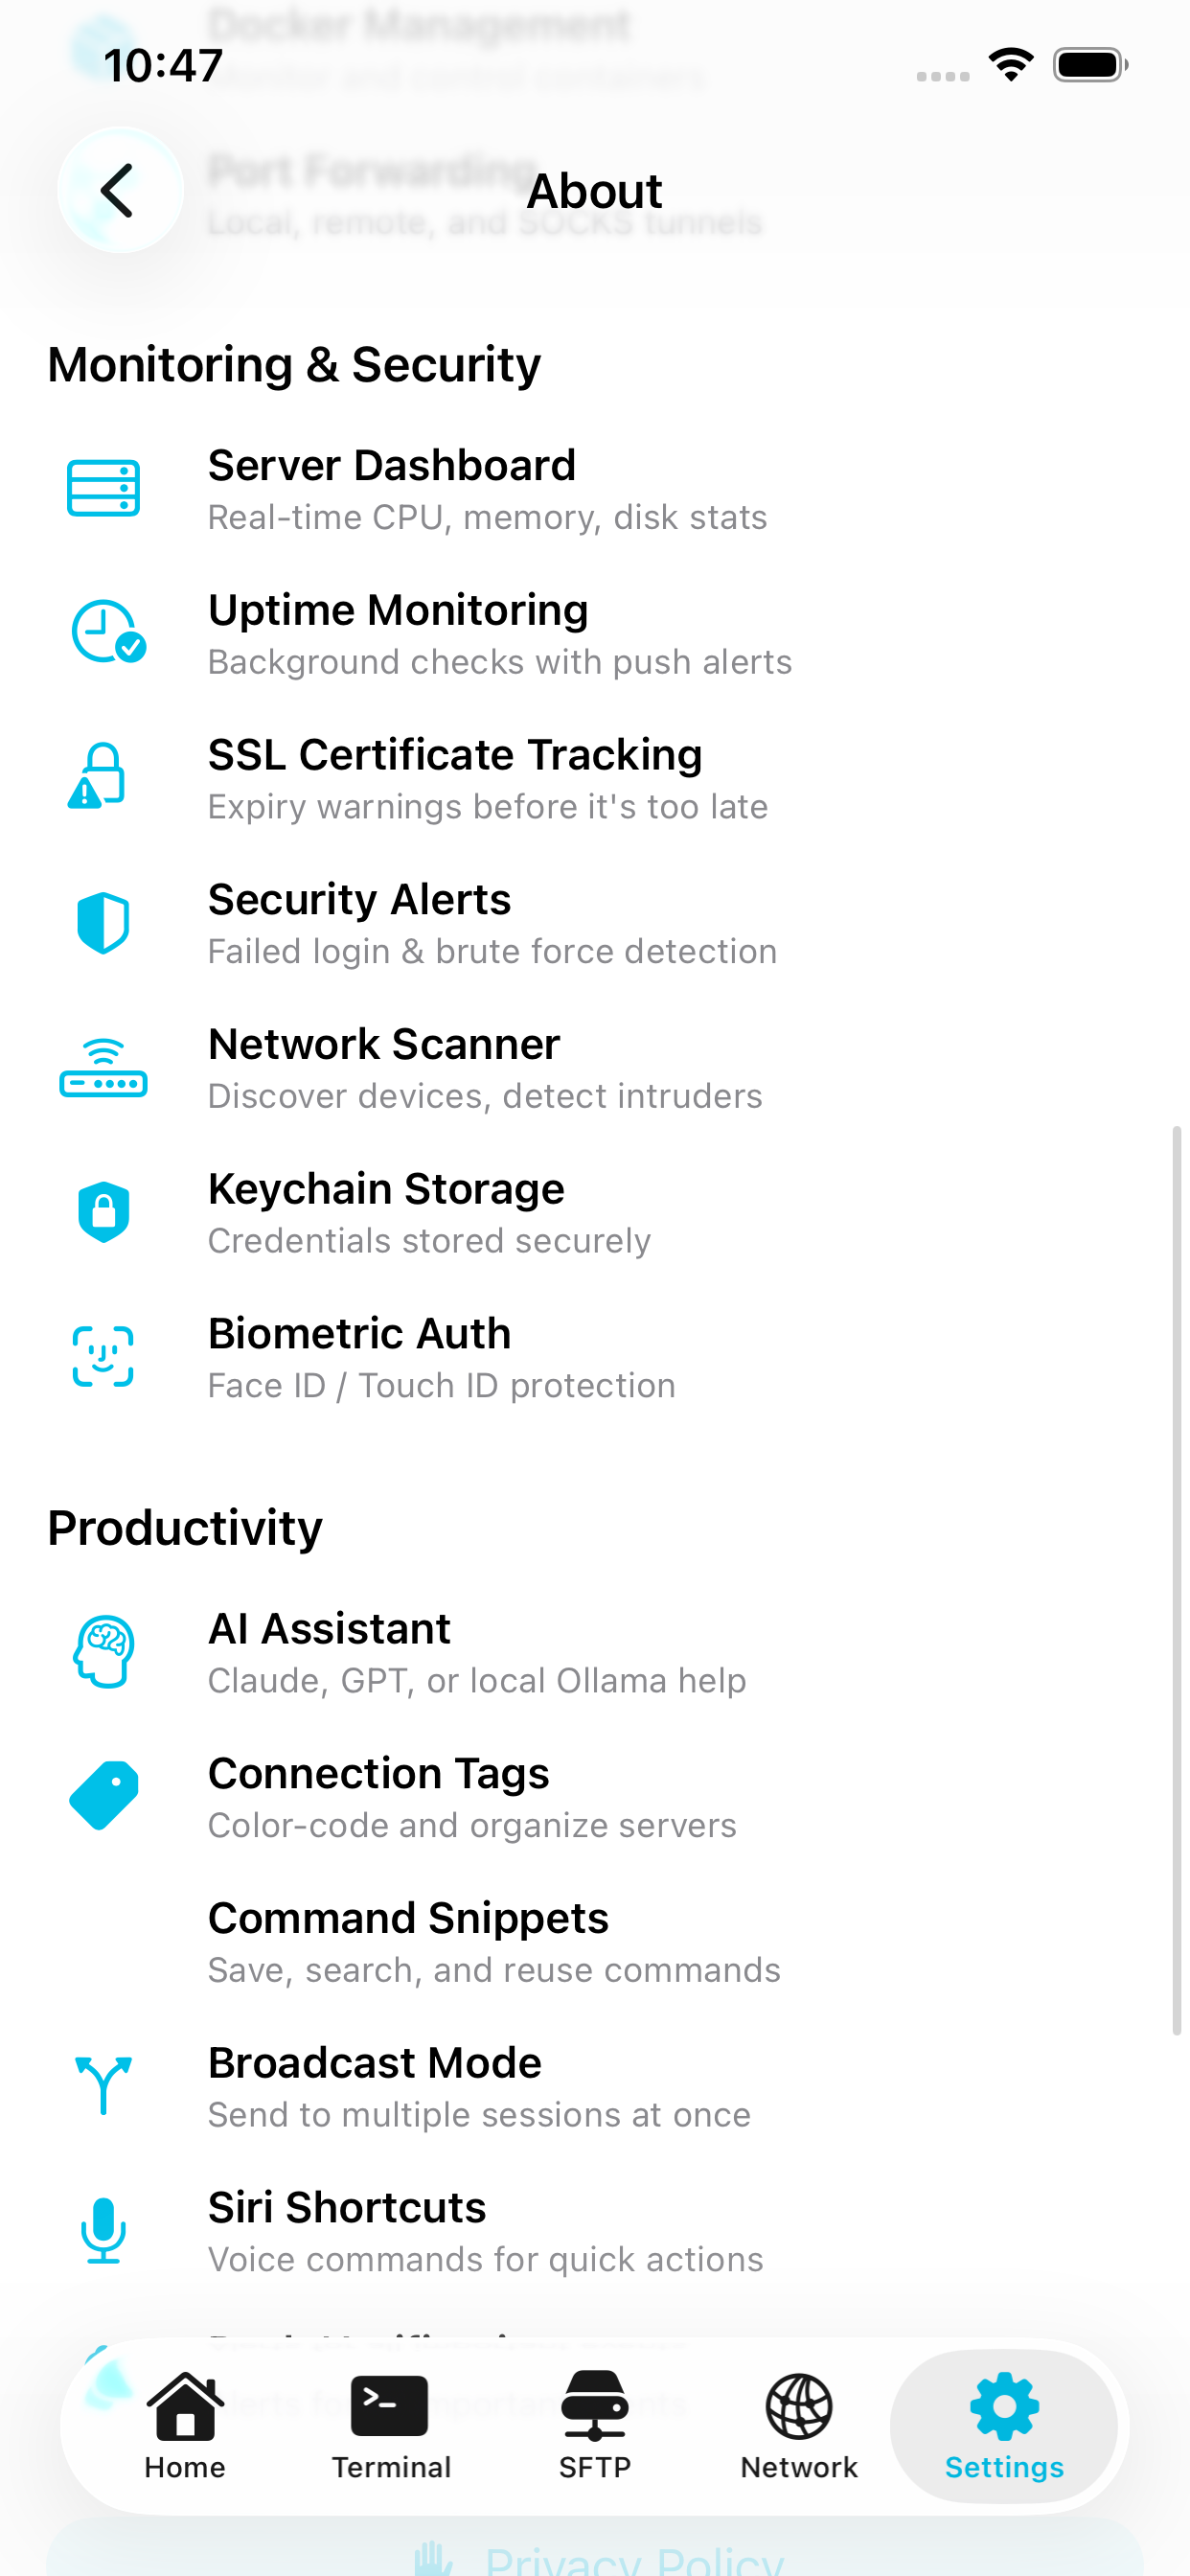The height and width of the screenshot is (2576, 1190).
Task: Tap the Keychain Storage lock shield icon
Action: [x=103, y=1212]
